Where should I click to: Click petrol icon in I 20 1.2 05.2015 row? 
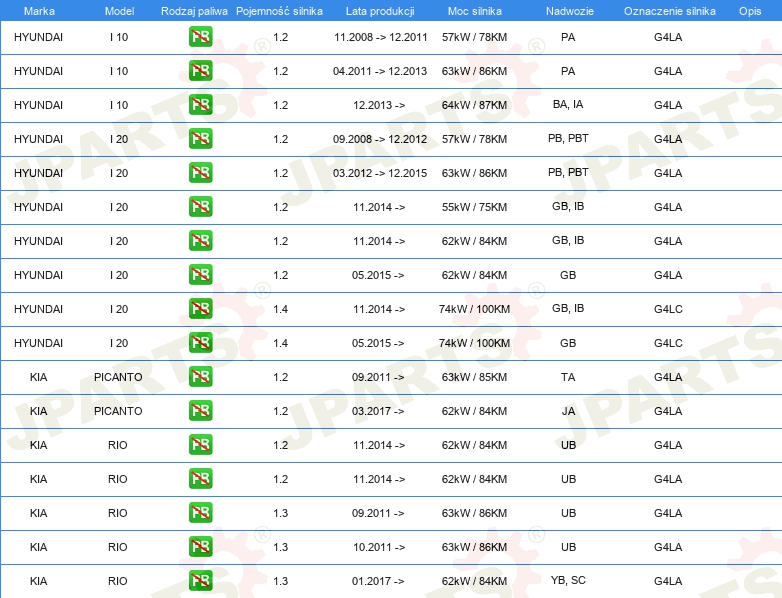200,275
